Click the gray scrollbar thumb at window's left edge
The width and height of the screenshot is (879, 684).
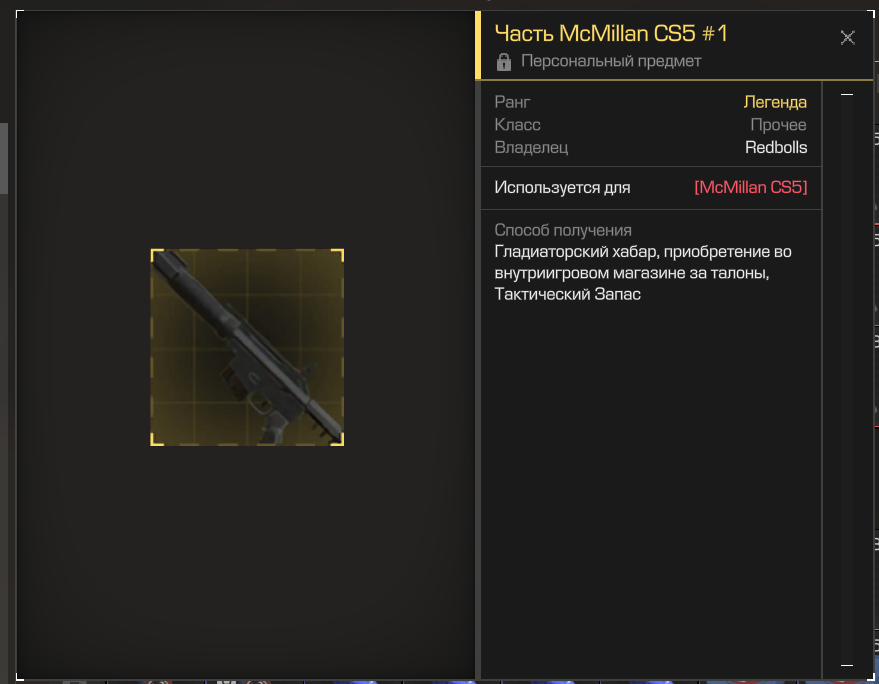pyautogui.click(x=3, y=158)
